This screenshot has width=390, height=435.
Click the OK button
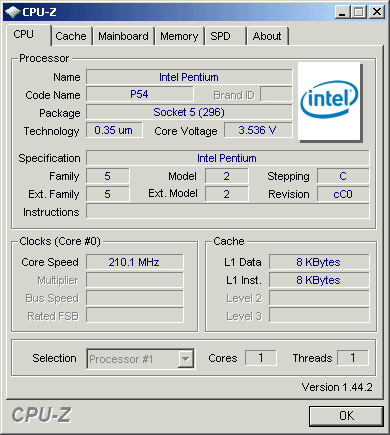346,416
